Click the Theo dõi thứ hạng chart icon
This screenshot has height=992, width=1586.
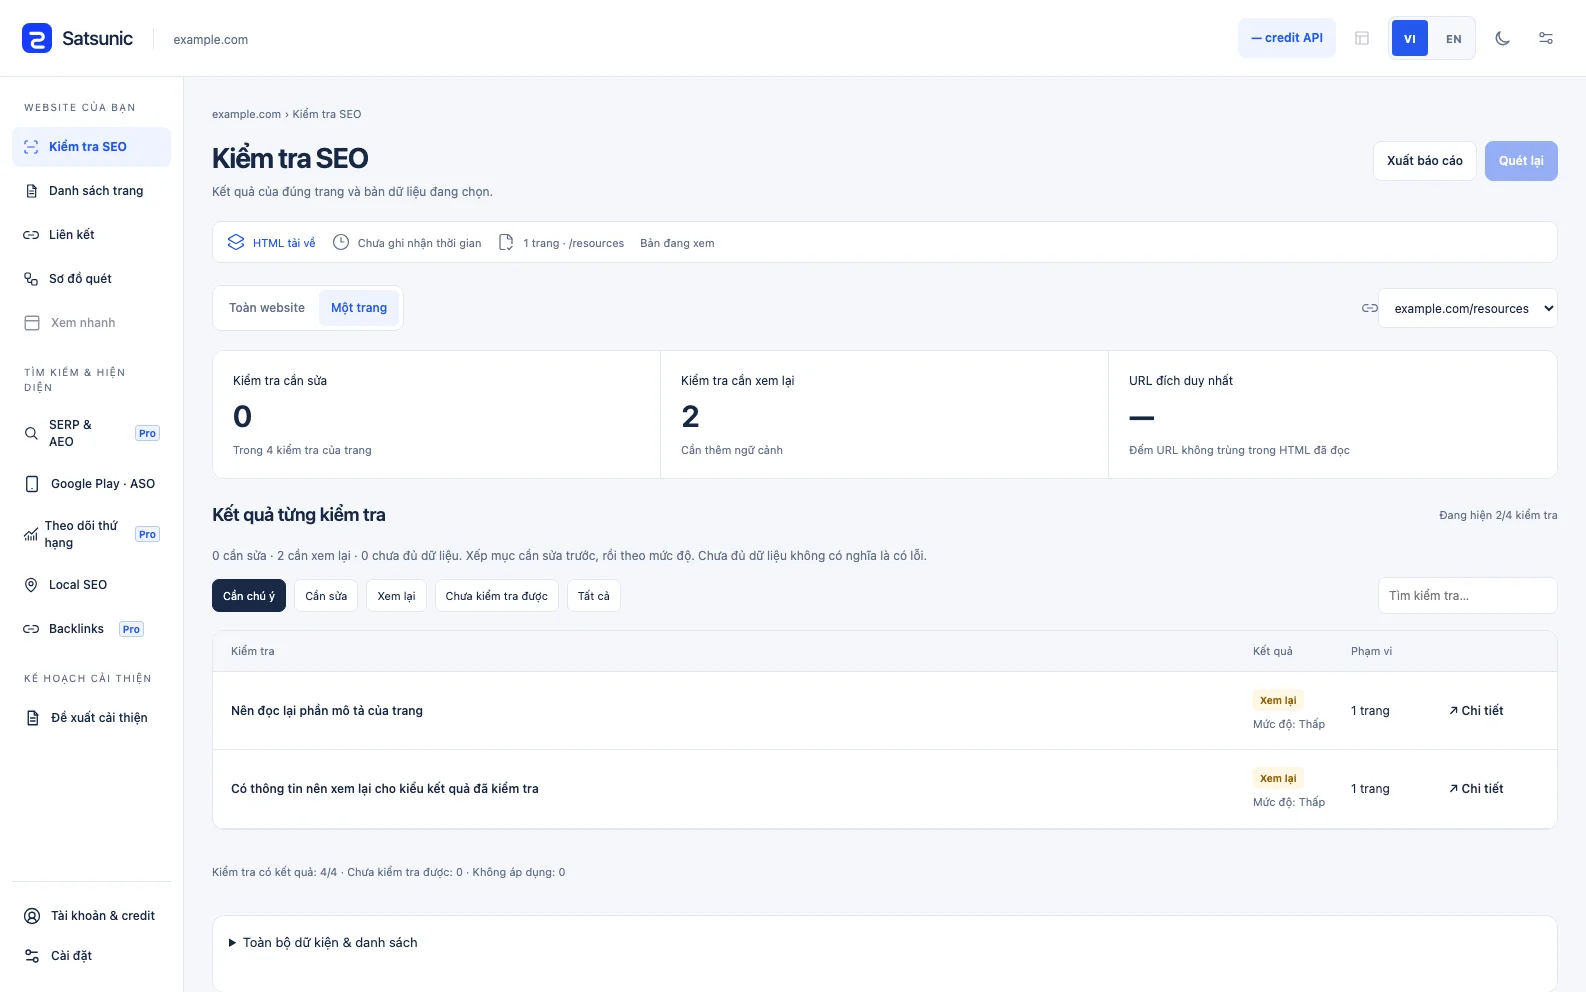click(x=31, y=534)
